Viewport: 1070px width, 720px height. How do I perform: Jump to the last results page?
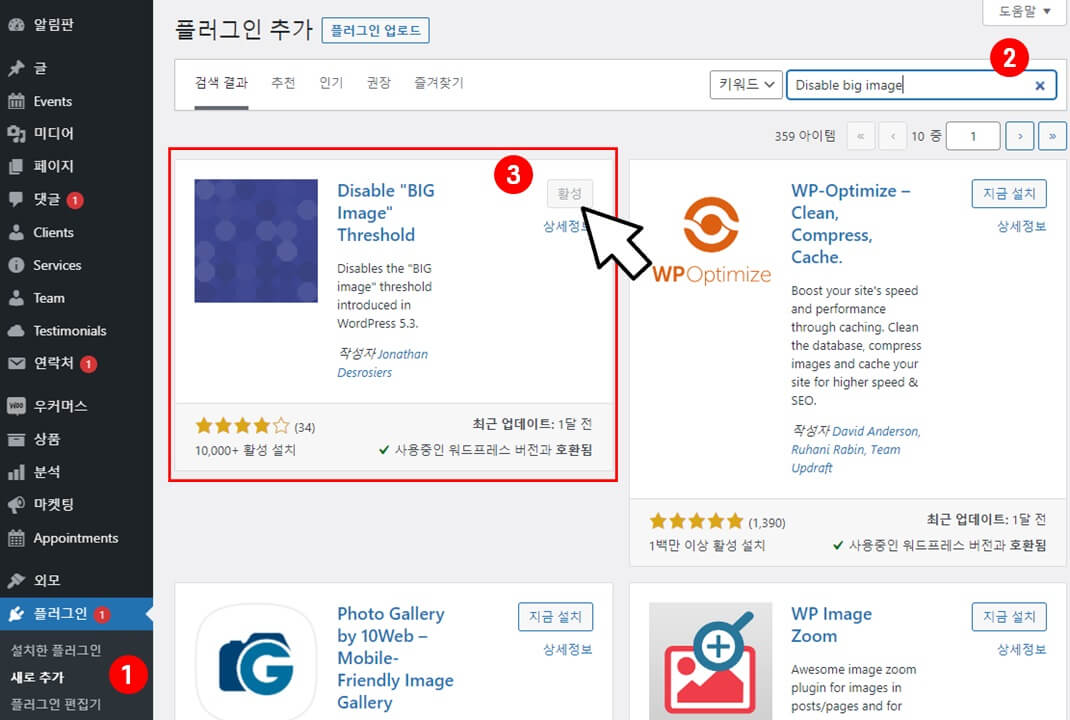click(x=1052, y=136)
